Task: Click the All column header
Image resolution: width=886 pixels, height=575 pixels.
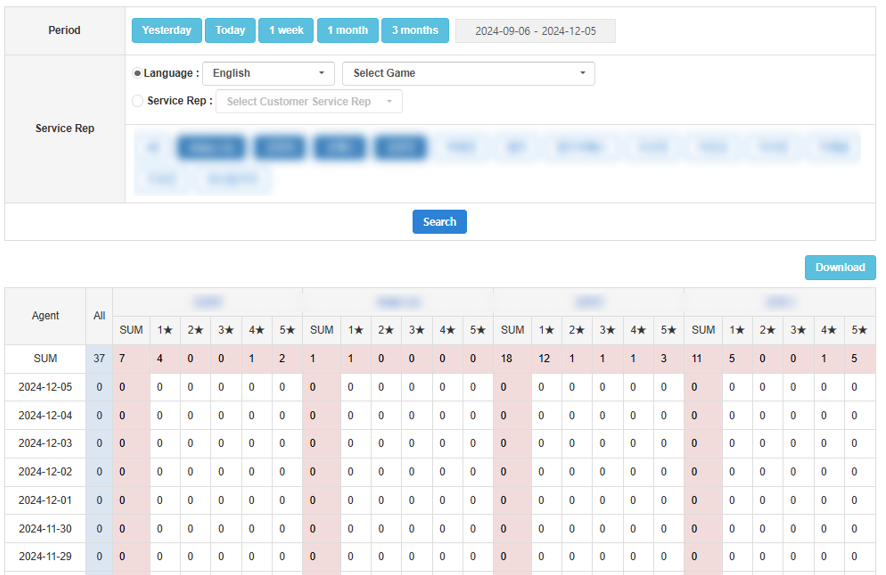Action: coord(99,316)
